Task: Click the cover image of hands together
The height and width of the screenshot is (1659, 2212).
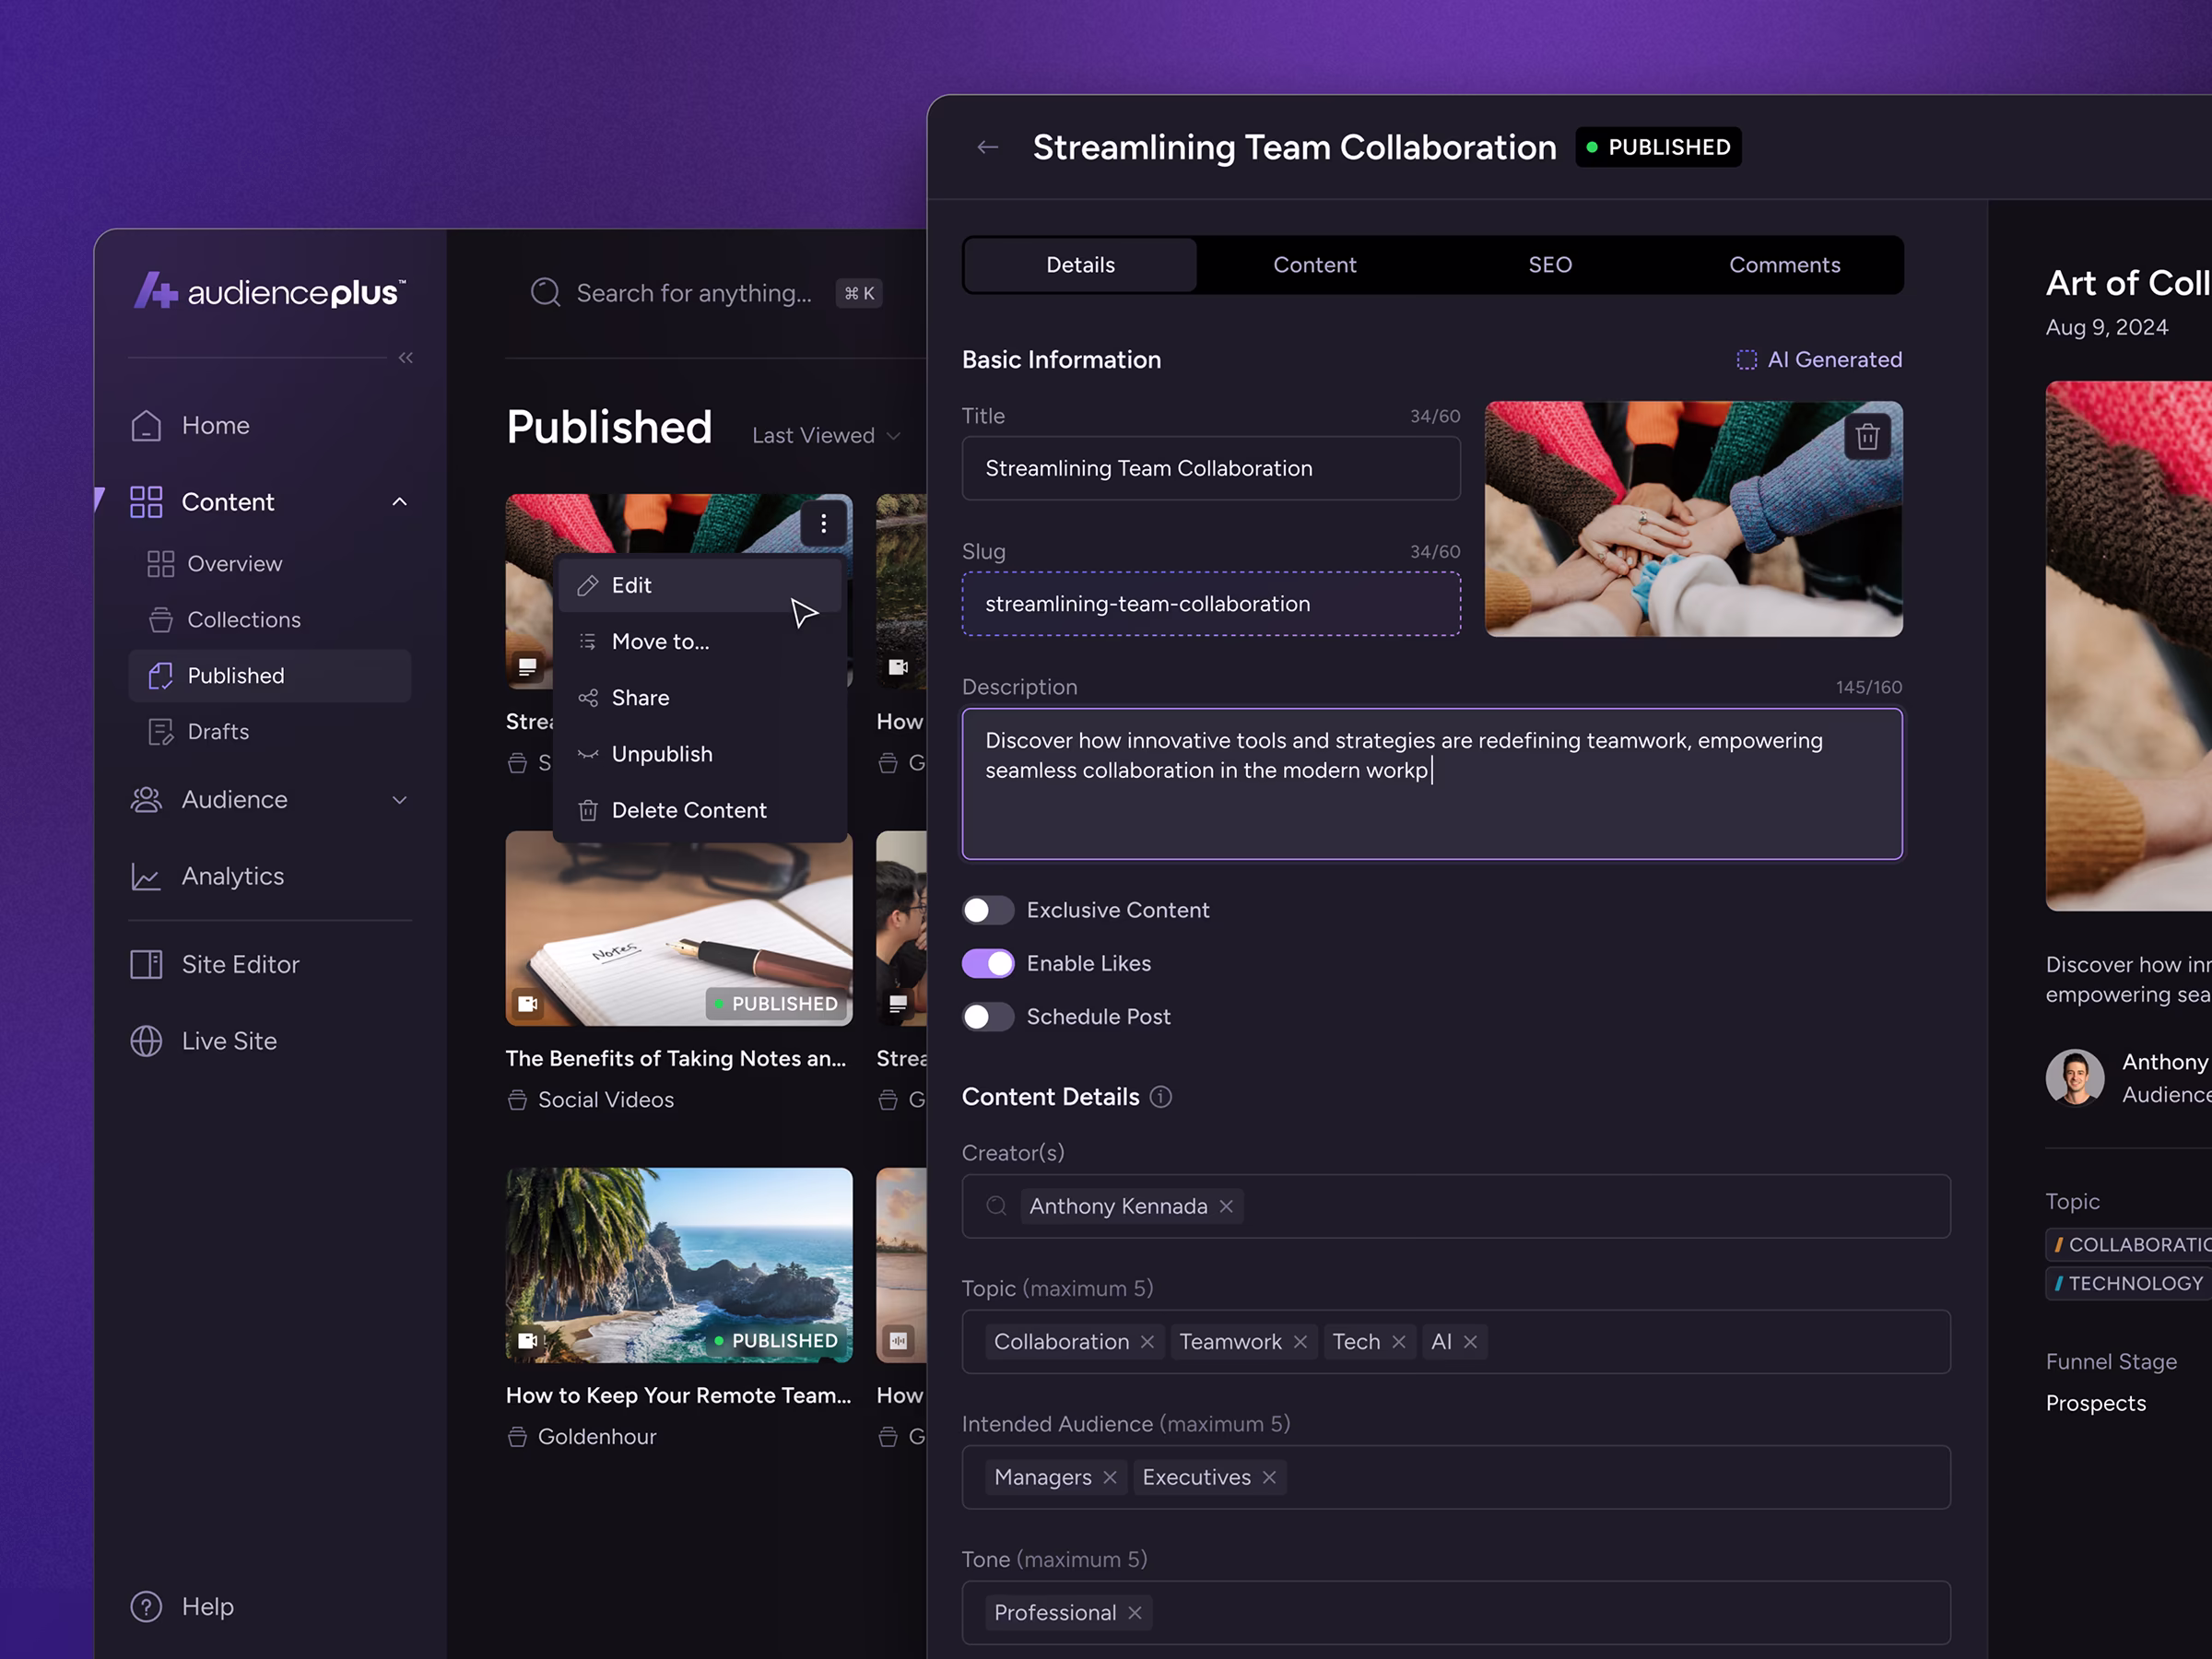Action: tap(1694, 519)
